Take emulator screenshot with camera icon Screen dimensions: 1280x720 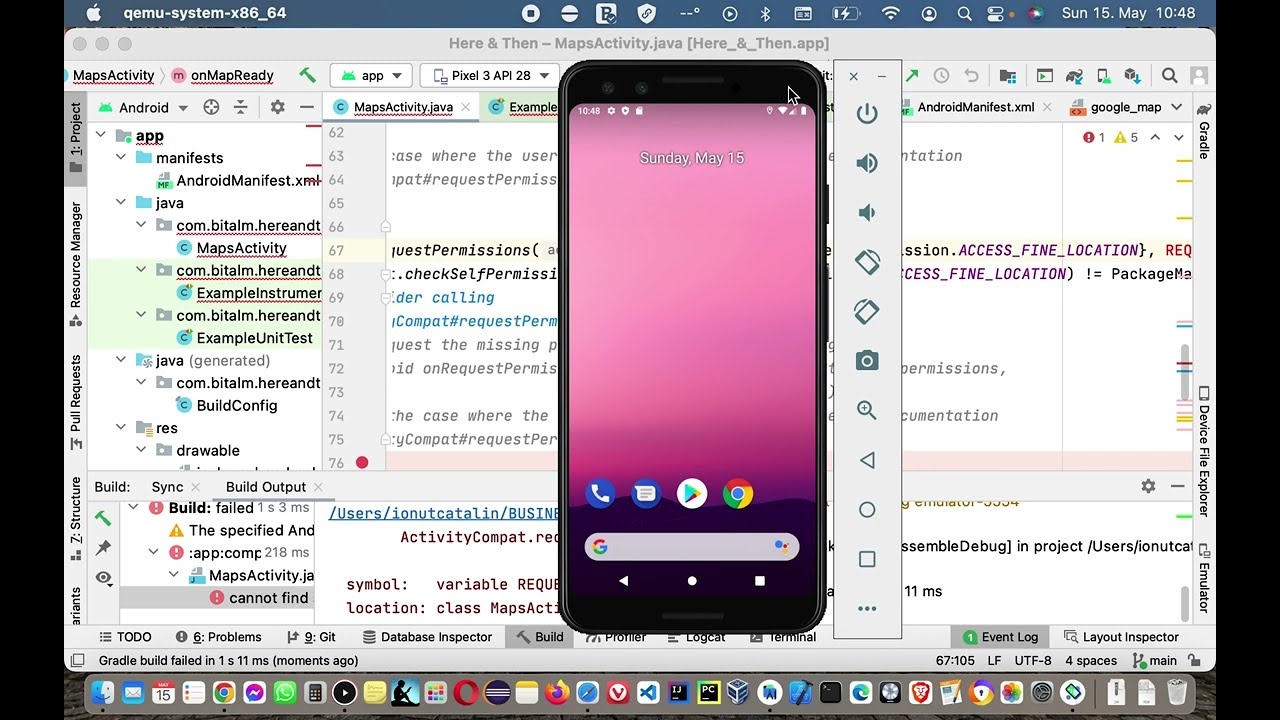click(x=867, y=361)
